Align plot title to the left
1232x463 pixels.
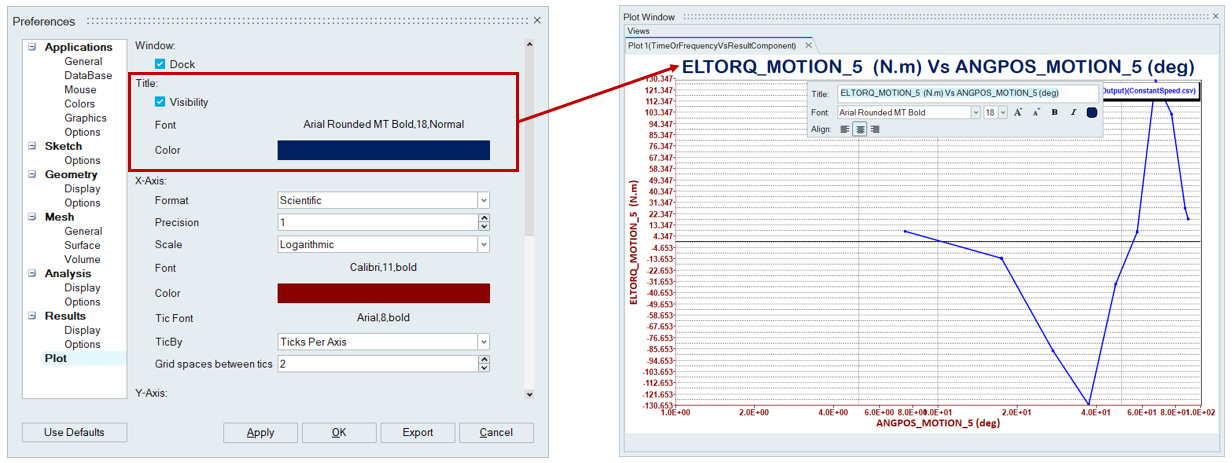[x=845, y=129]
